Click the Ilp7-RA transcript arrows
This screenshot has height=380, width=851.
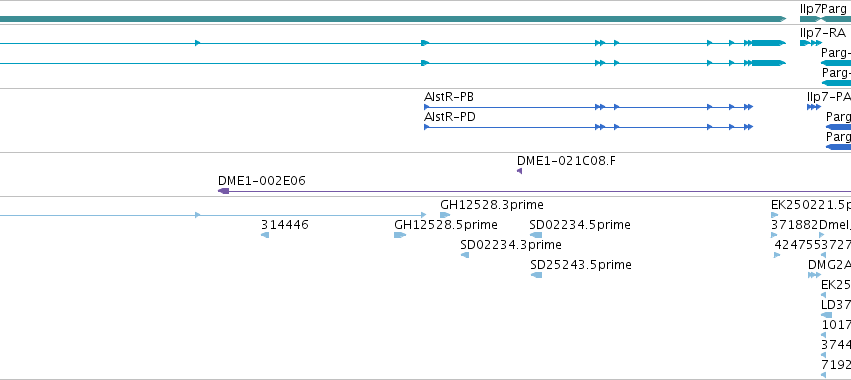811,43
